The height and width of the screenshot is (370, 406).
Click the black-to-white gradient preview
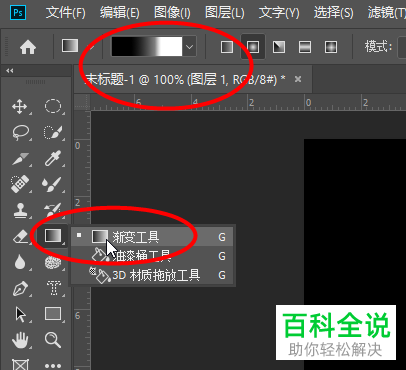point(147,46)
